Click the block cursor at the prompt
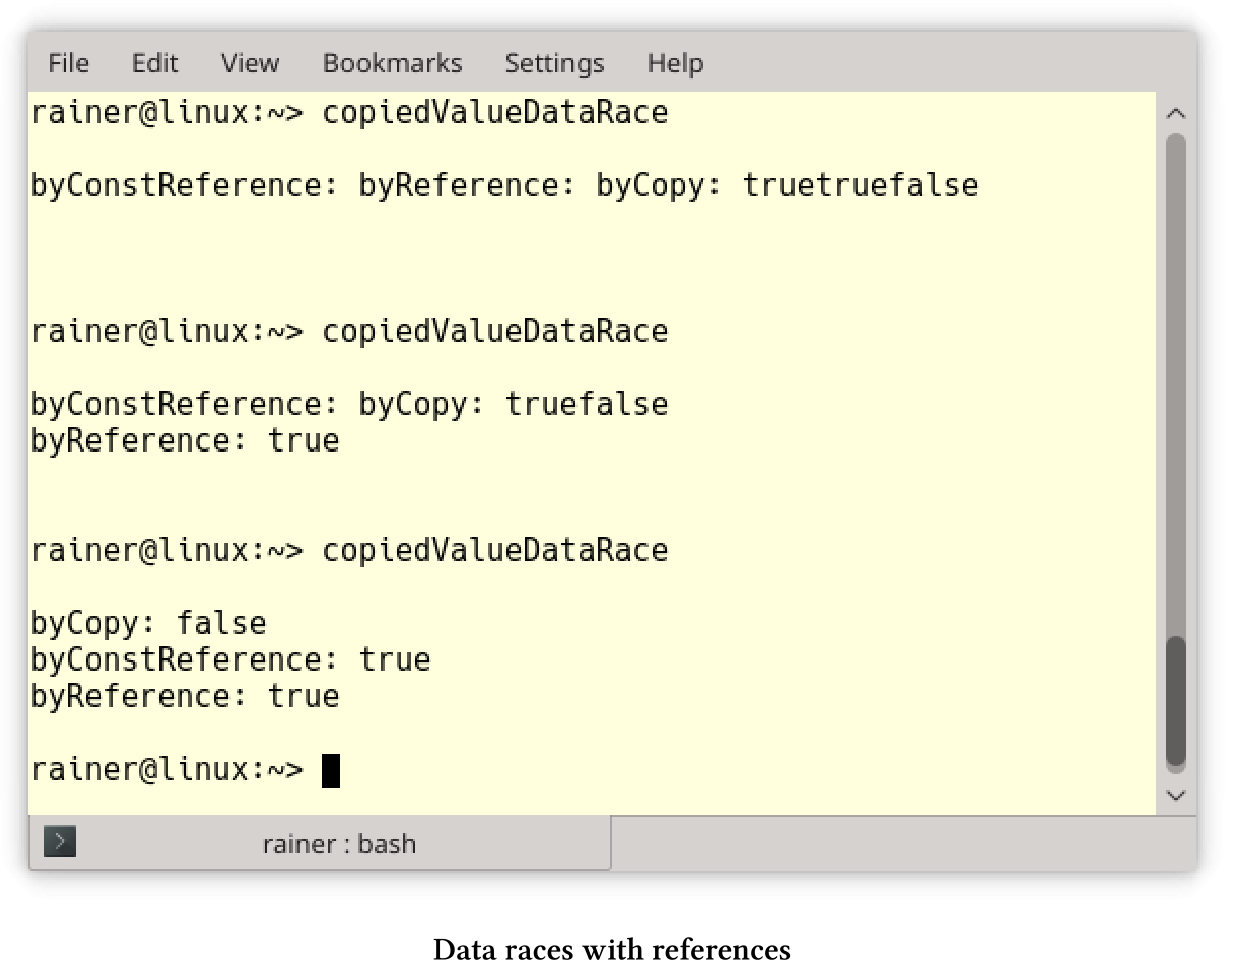The image size is (1240, 980). 331,771
